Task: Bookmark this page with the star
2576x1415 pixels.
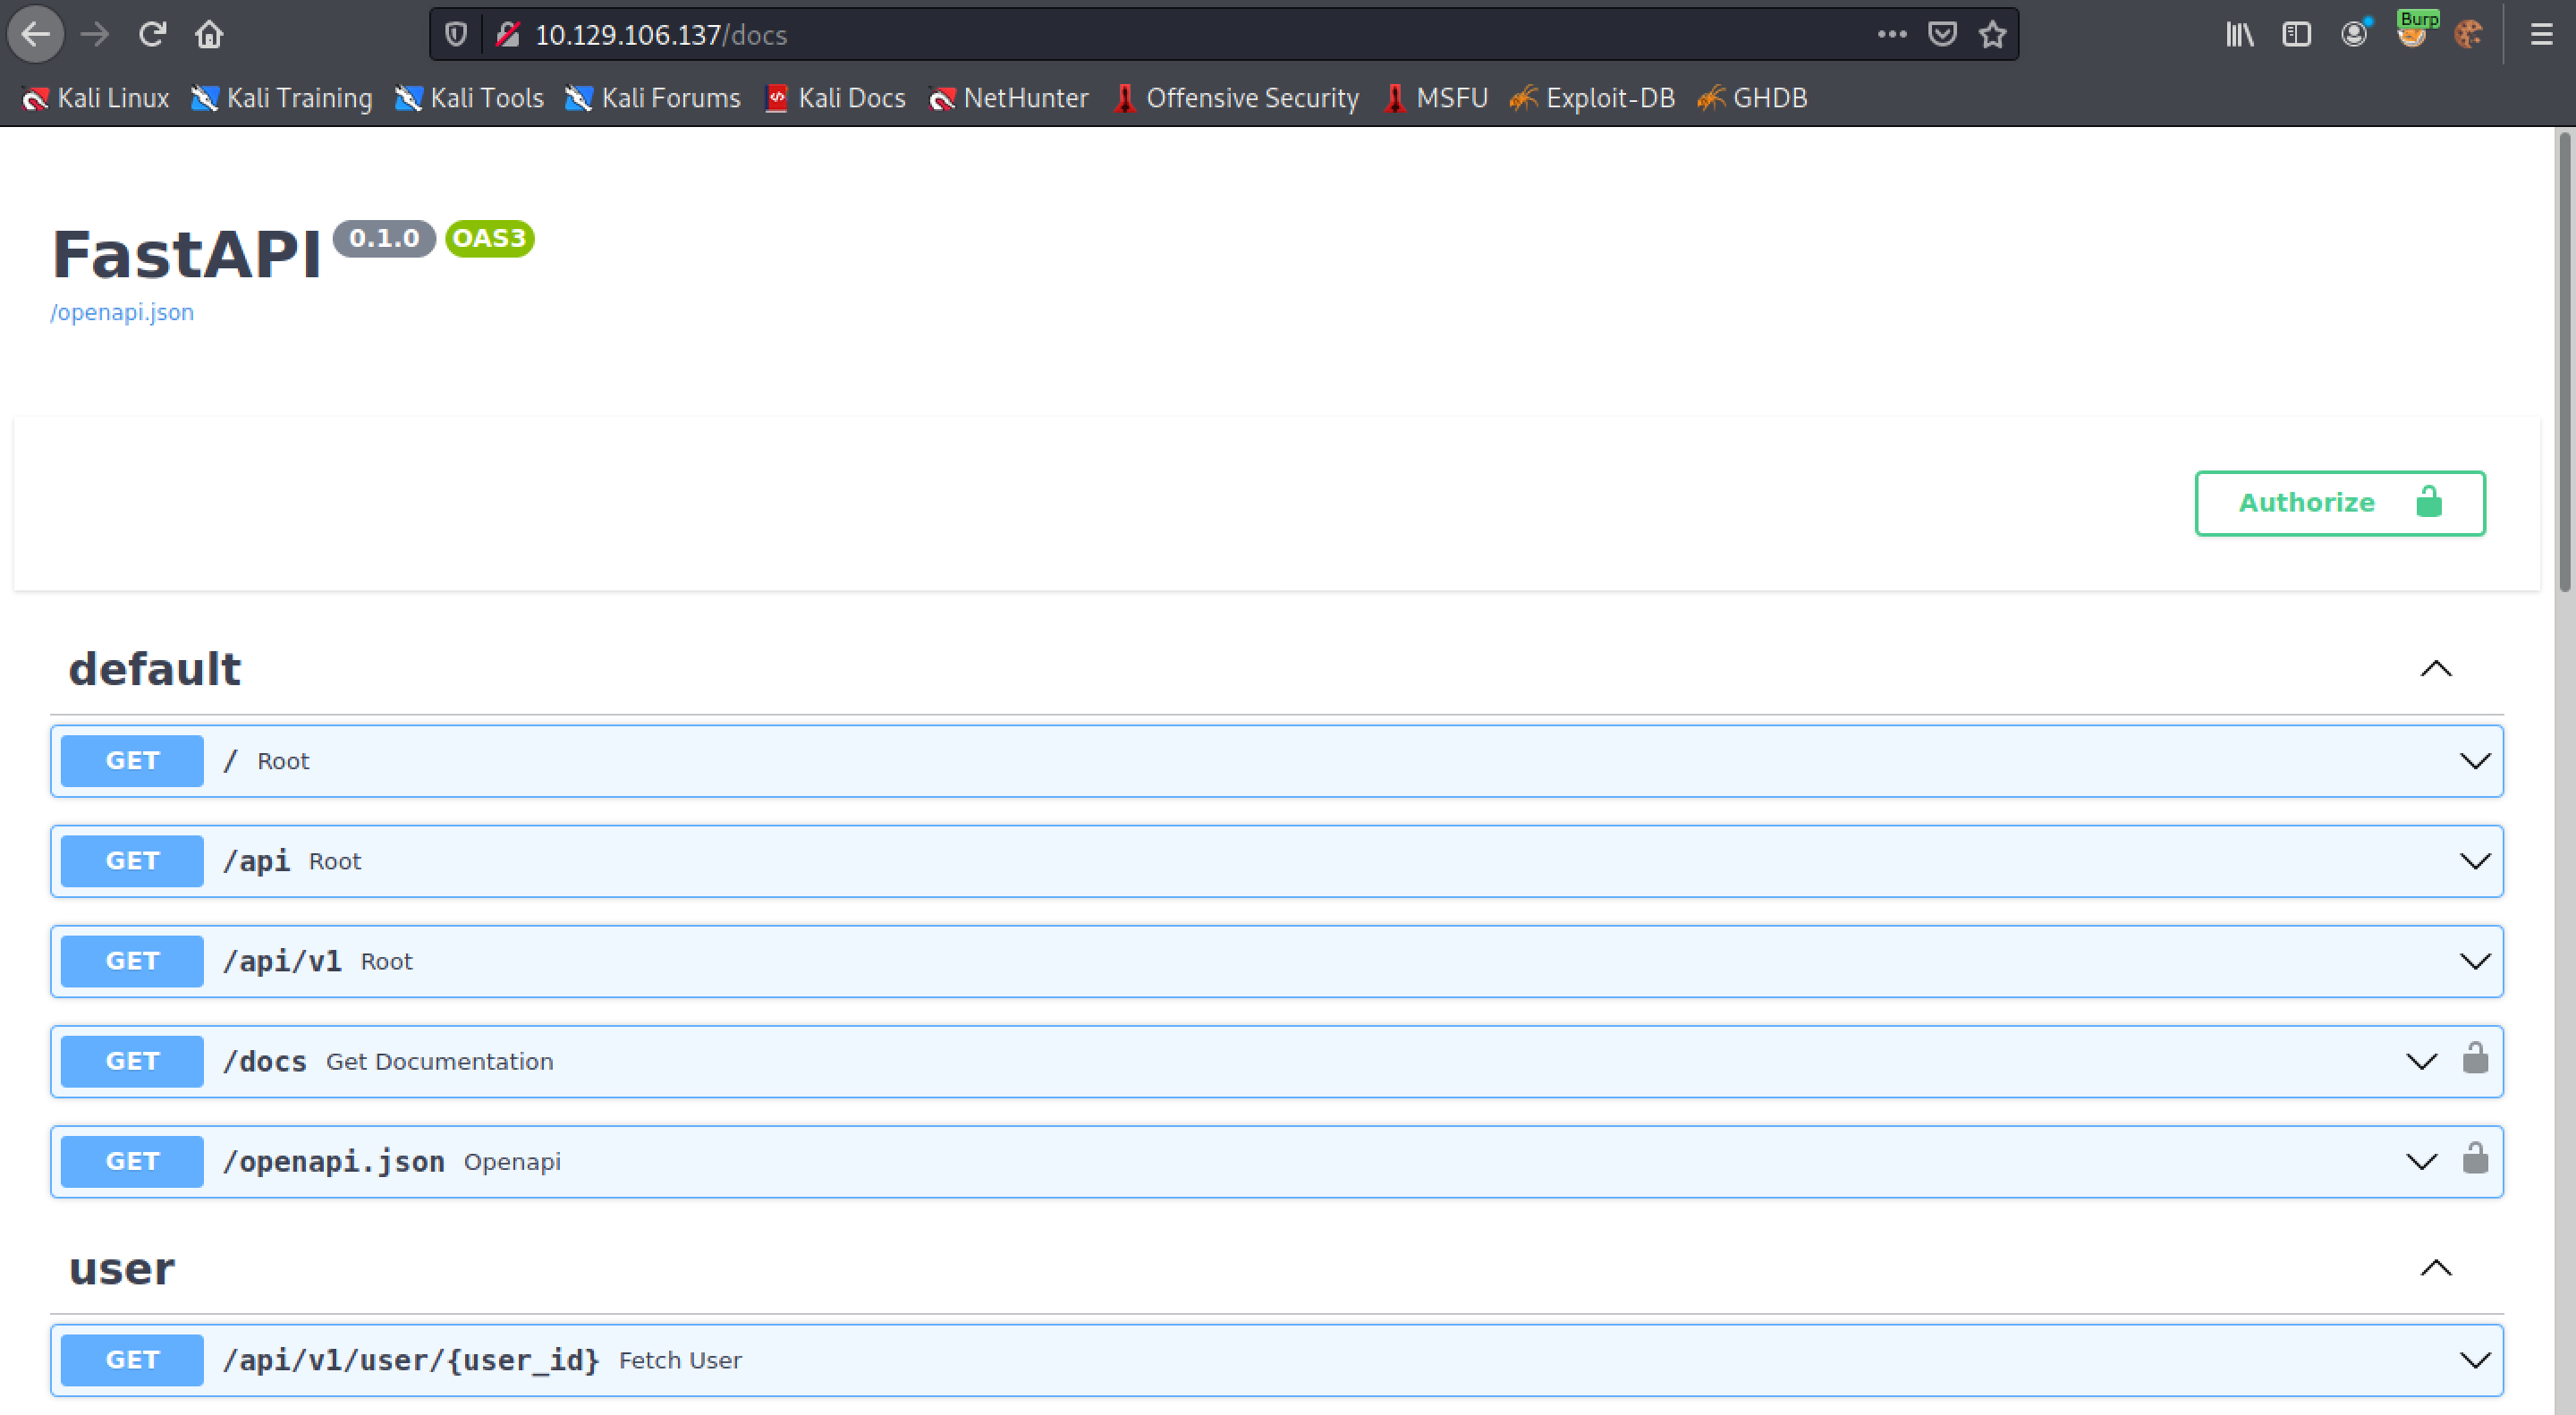Action: [1993, 35]
